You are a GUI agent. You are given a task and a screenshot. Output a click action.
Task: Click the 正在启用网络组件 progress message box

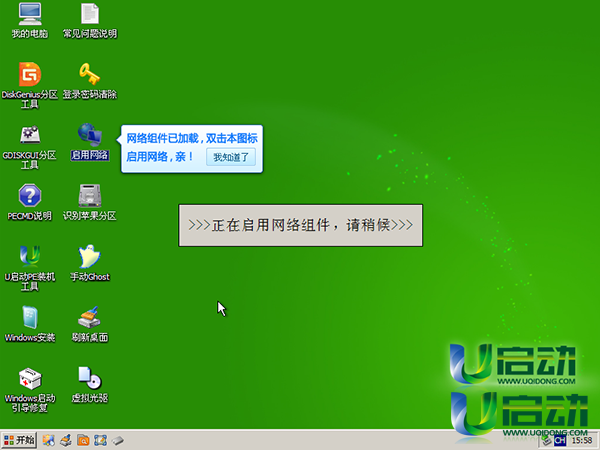(x=301, y=225)
